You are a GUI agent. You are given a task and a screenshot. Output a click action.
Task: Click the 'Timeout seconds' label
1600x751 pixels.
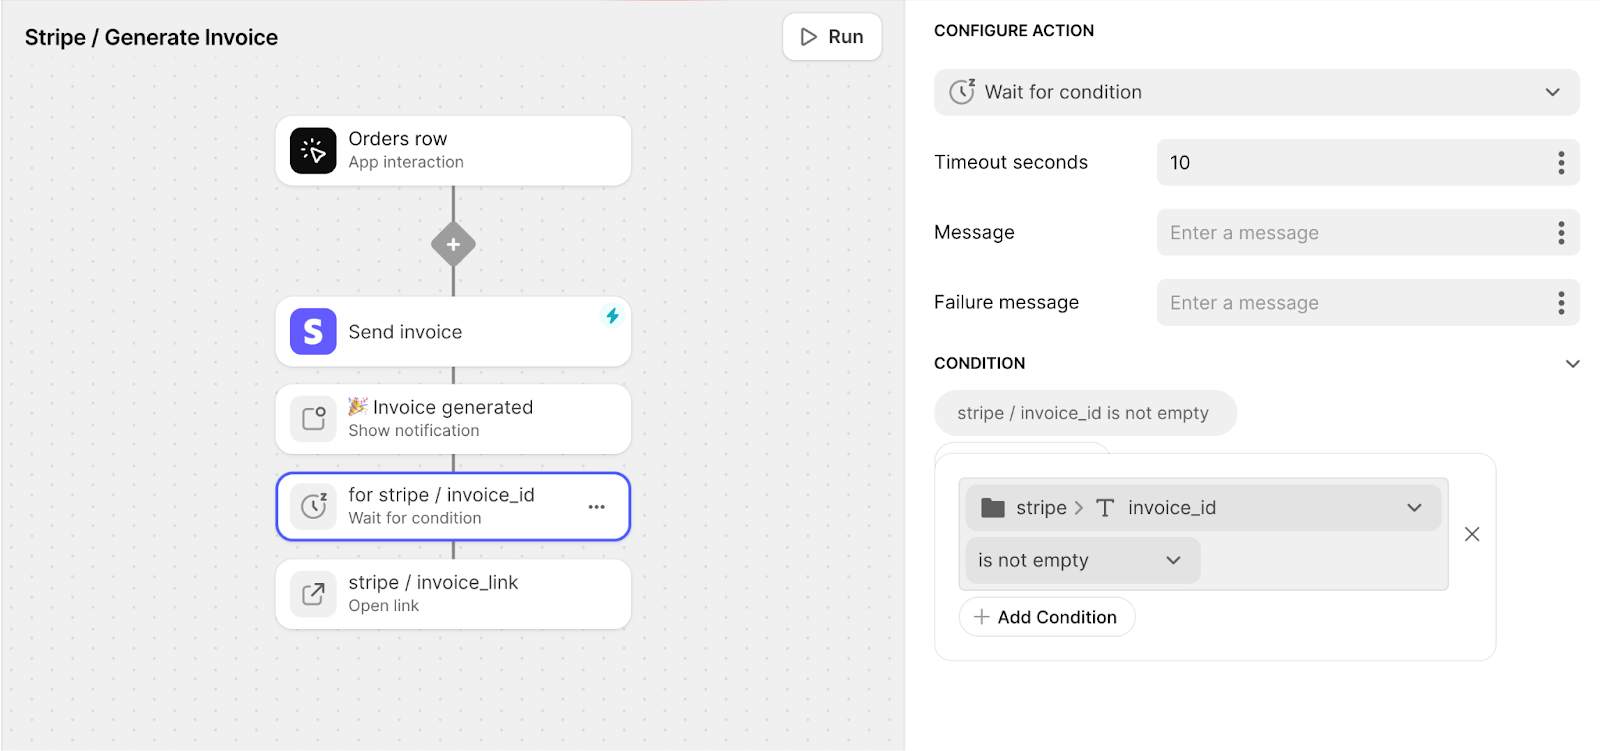(1011, 162)
